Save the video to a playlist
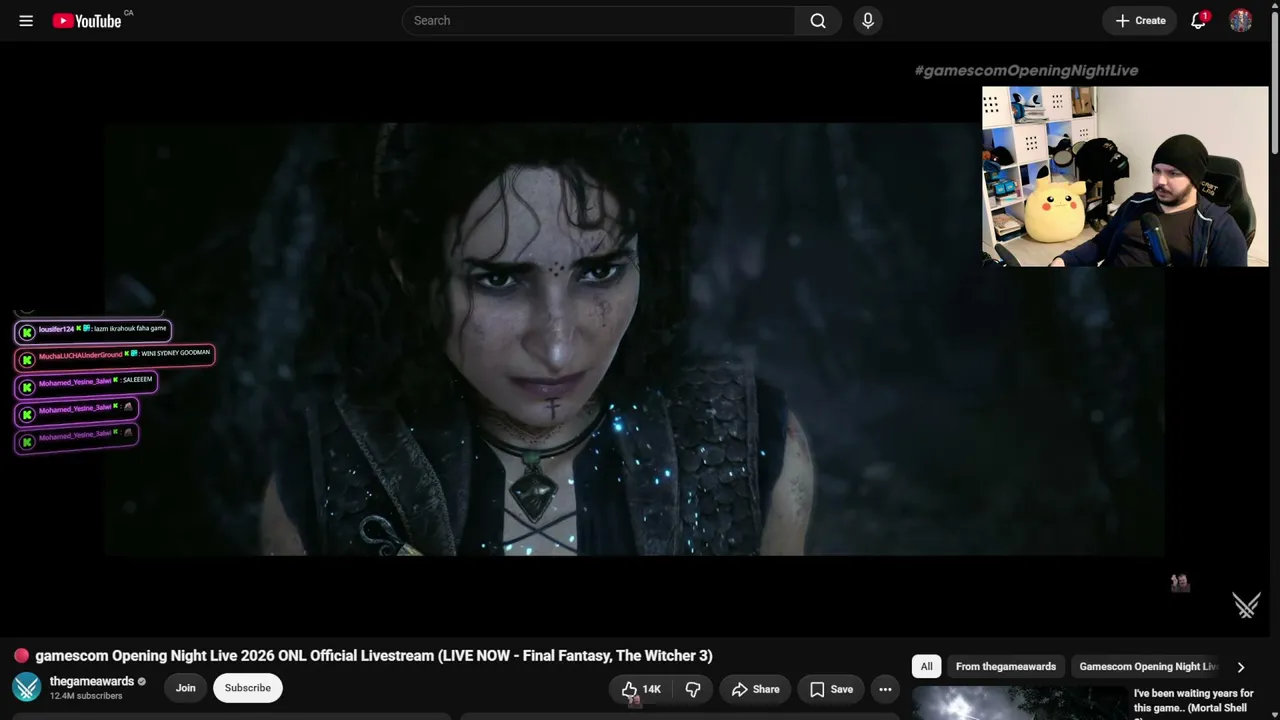The image size is (1280, 720). coord(831,689)
